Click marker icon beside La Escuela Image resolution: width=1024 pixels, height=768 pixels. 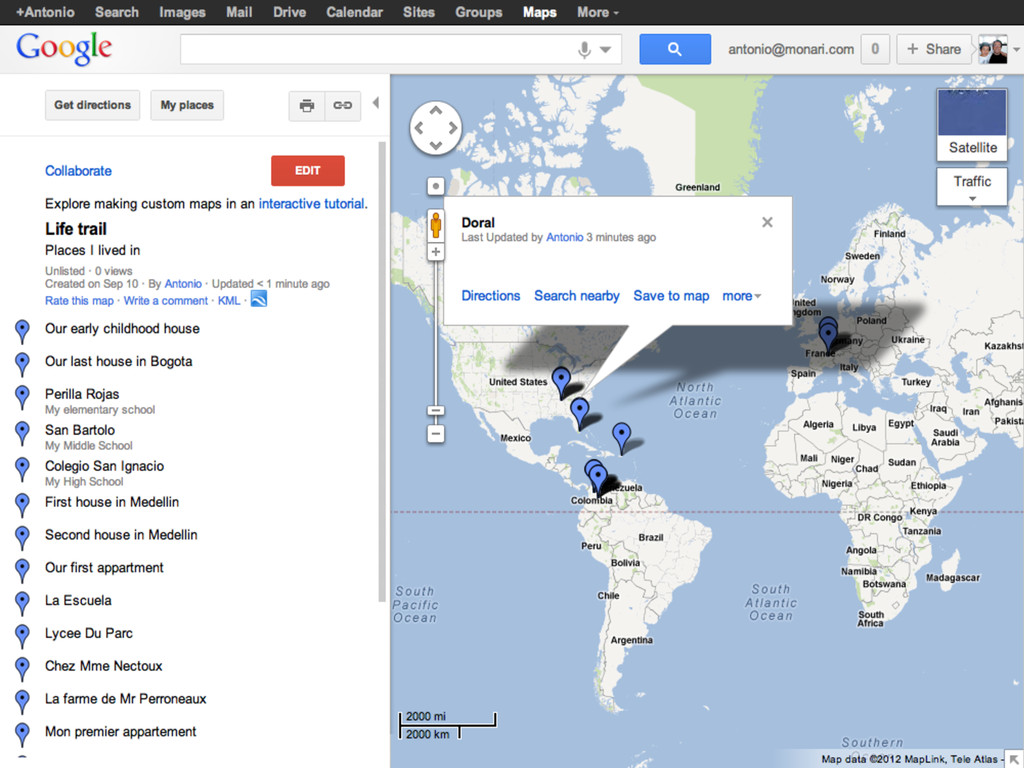tap(22, 603)
